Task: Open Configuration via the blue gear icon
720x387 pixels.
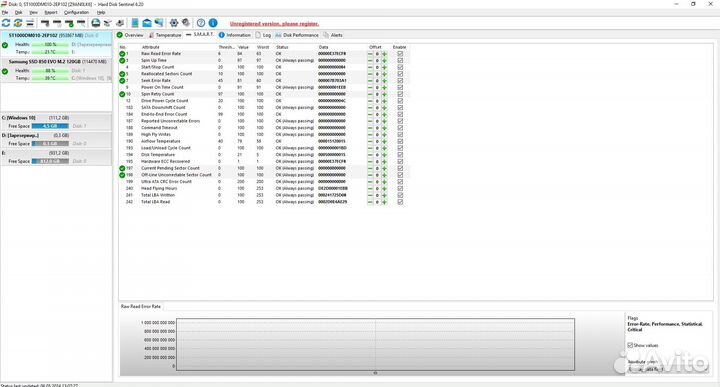Action: (174, 22)
